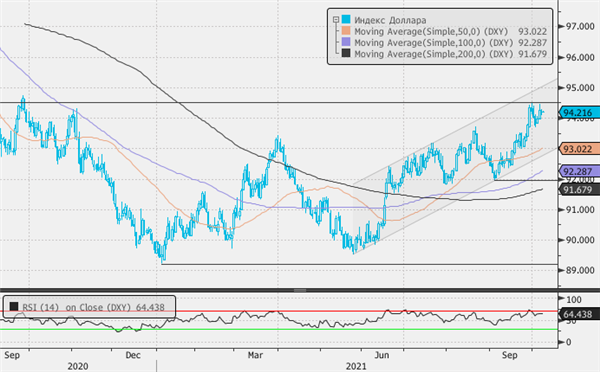Screen dimensions: 600x372
Task: Click the orange 50-day moving average swatch
Action: tap(346, 31)
